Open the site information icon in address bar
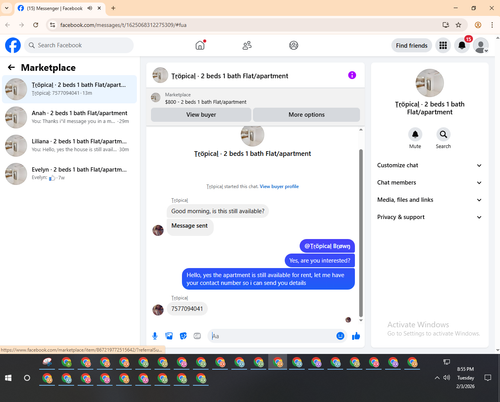Viewport: 500px width, 402px height. (53, 25)
